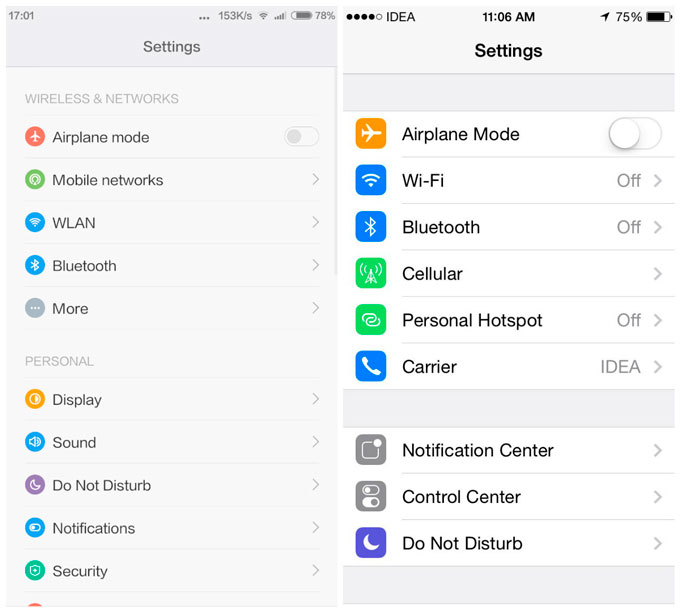The width and height of the screenshot is (680, 612).
Task: Enable the iOS Airplane Mode switch
Action: coord(635,134)
